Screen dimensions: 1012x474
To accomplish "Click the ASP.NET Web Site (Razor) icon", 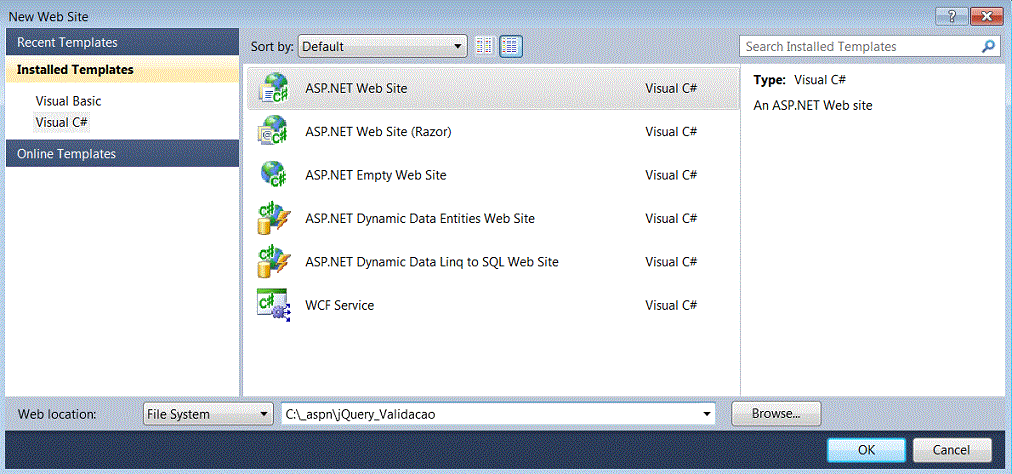I will [272, 131].
